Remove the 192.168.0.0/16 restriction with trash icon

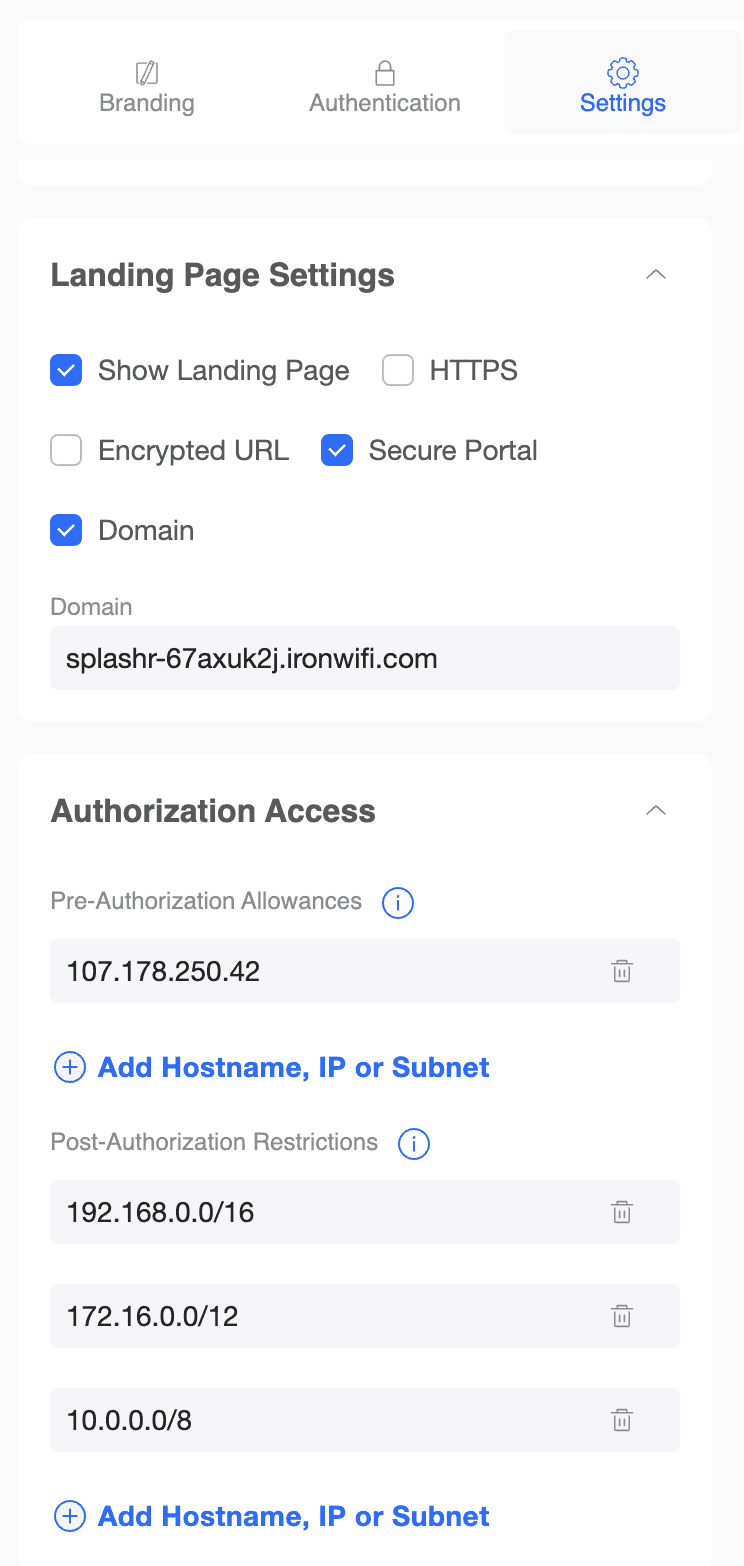point(622,1212)
